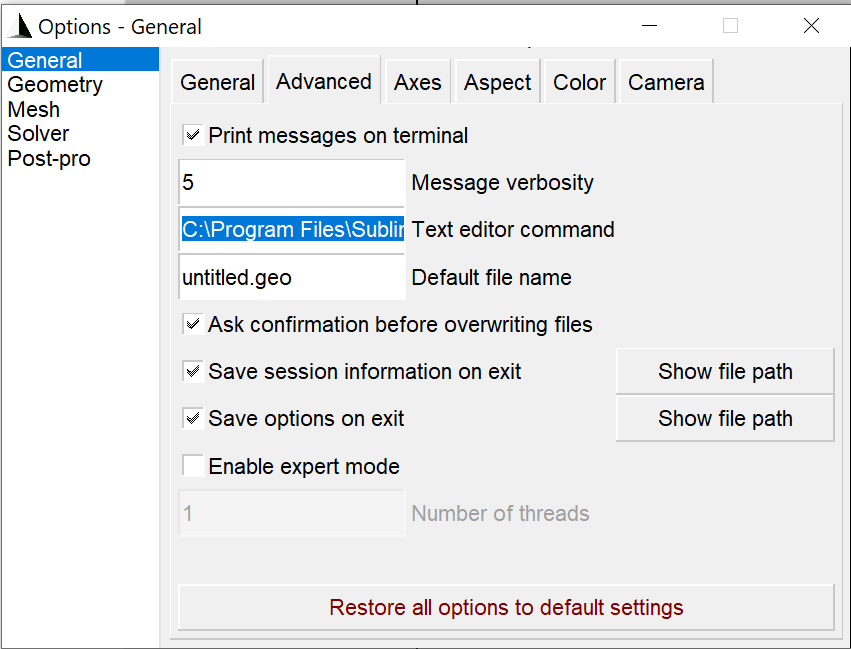Toggle Save options on exit checkbox

tap(193, 418)
